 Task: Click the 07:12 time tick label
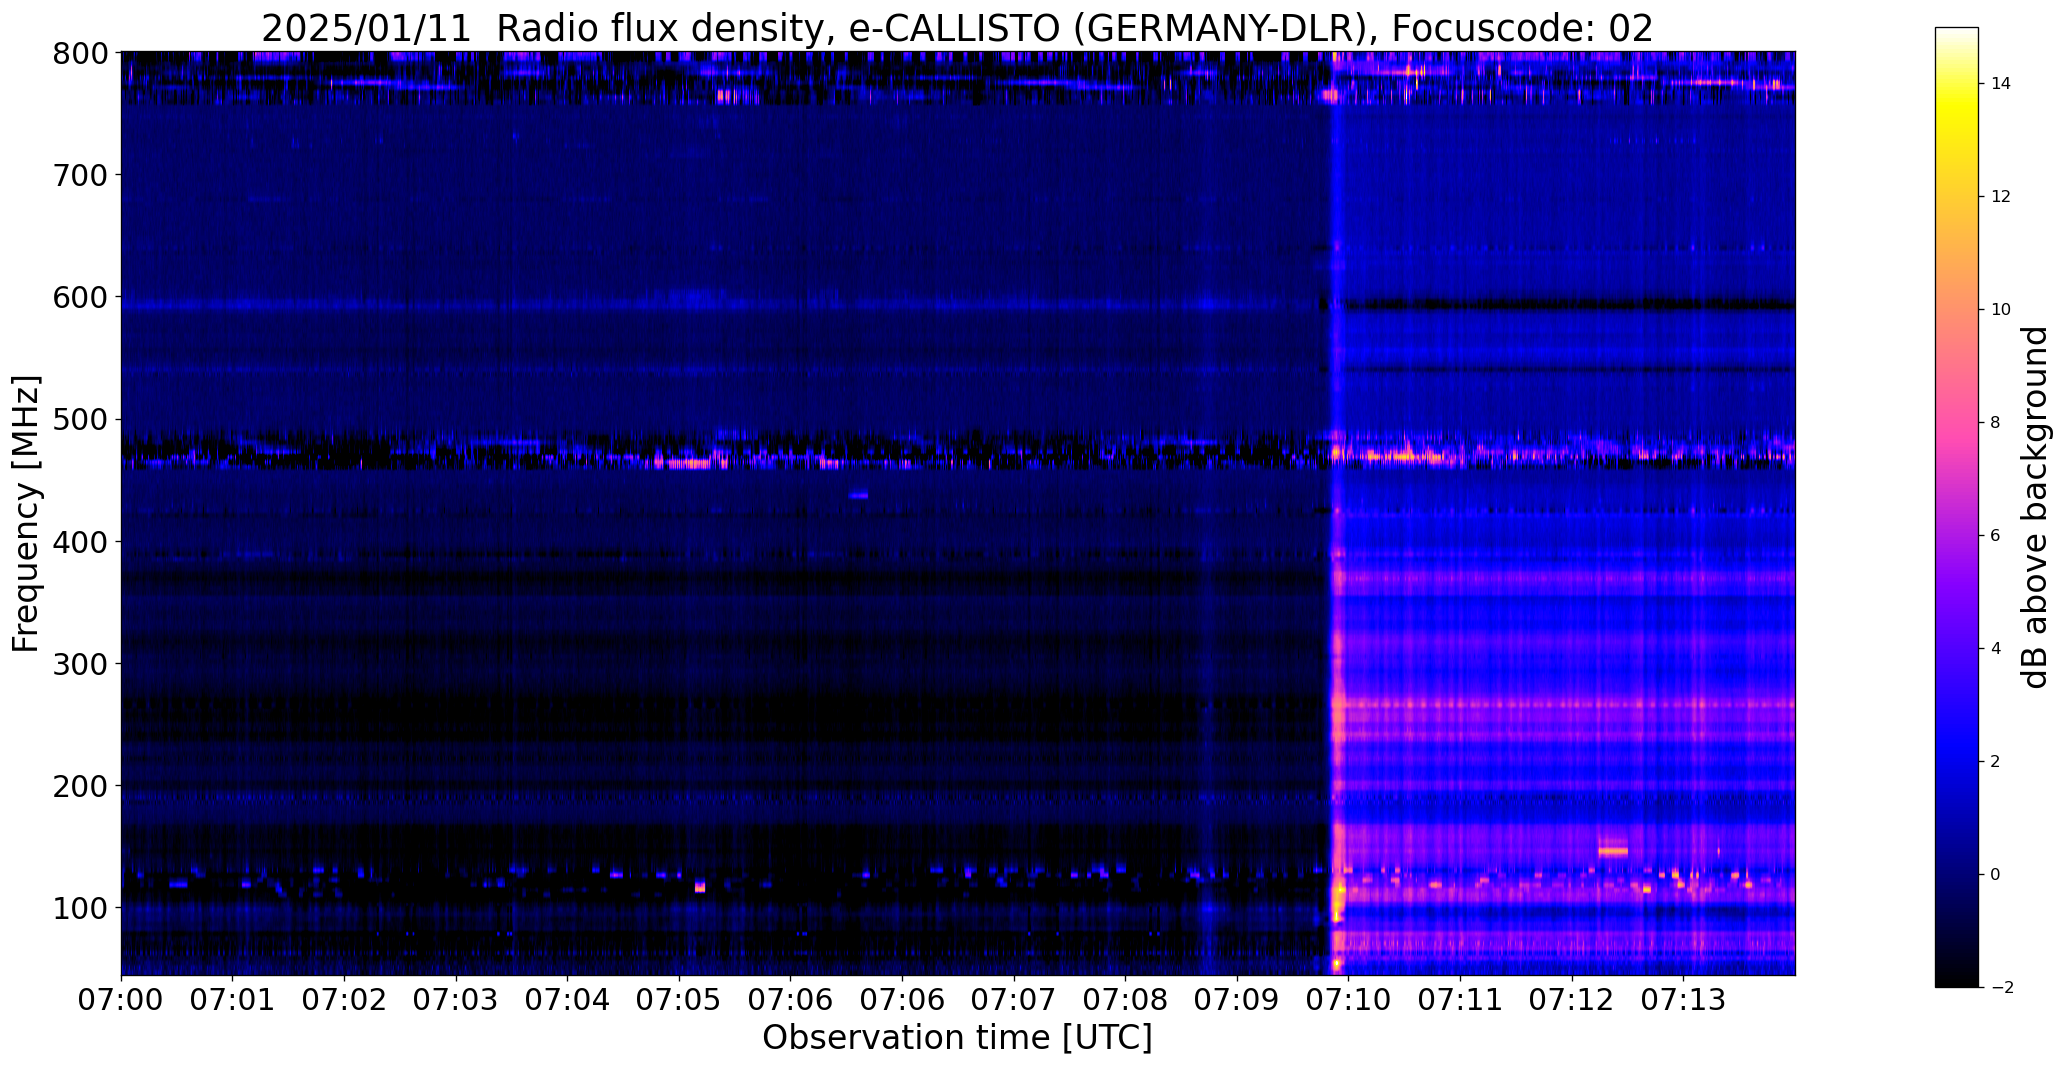pyautogui.click(x=1572, y=1000)
